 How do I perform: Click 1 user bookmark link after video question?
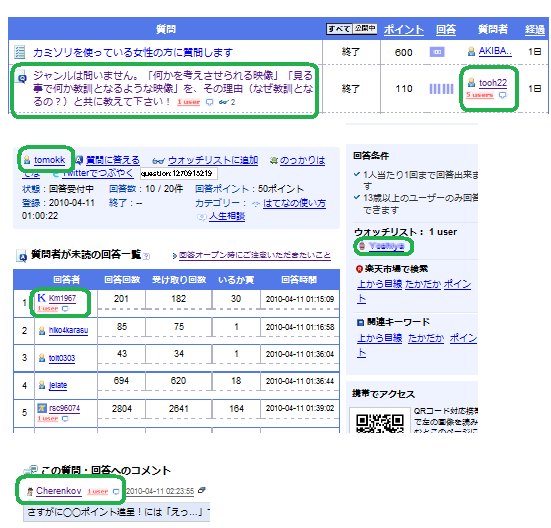click(x=188, y=102)
